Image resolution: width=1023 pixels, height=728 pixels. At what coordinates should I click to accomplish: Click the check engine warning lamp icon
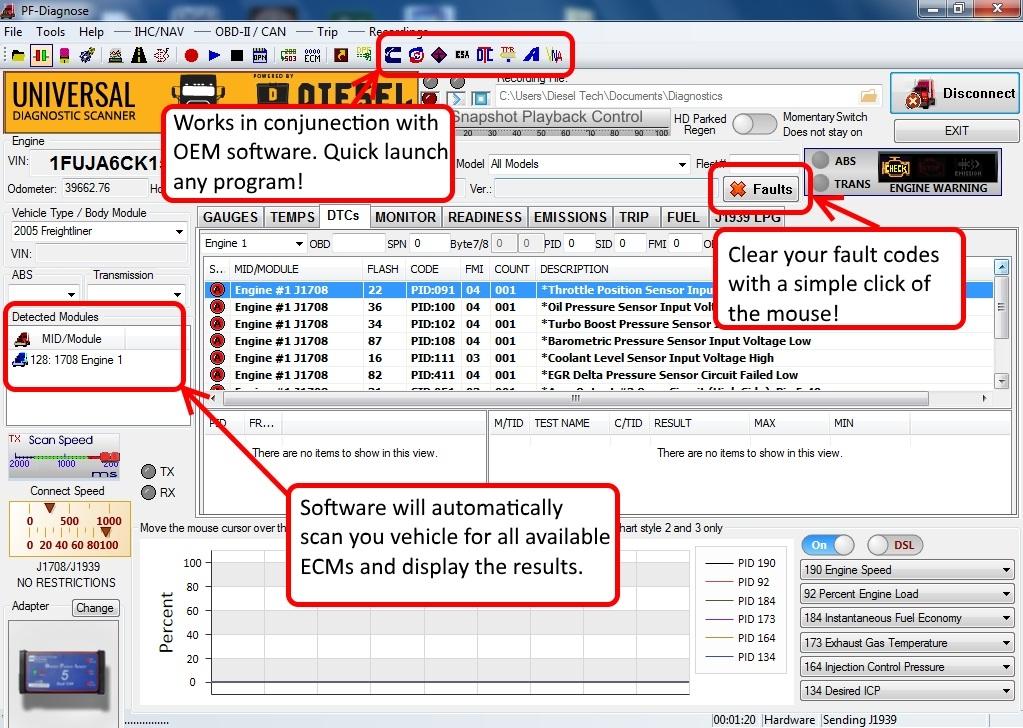(895, 168)
